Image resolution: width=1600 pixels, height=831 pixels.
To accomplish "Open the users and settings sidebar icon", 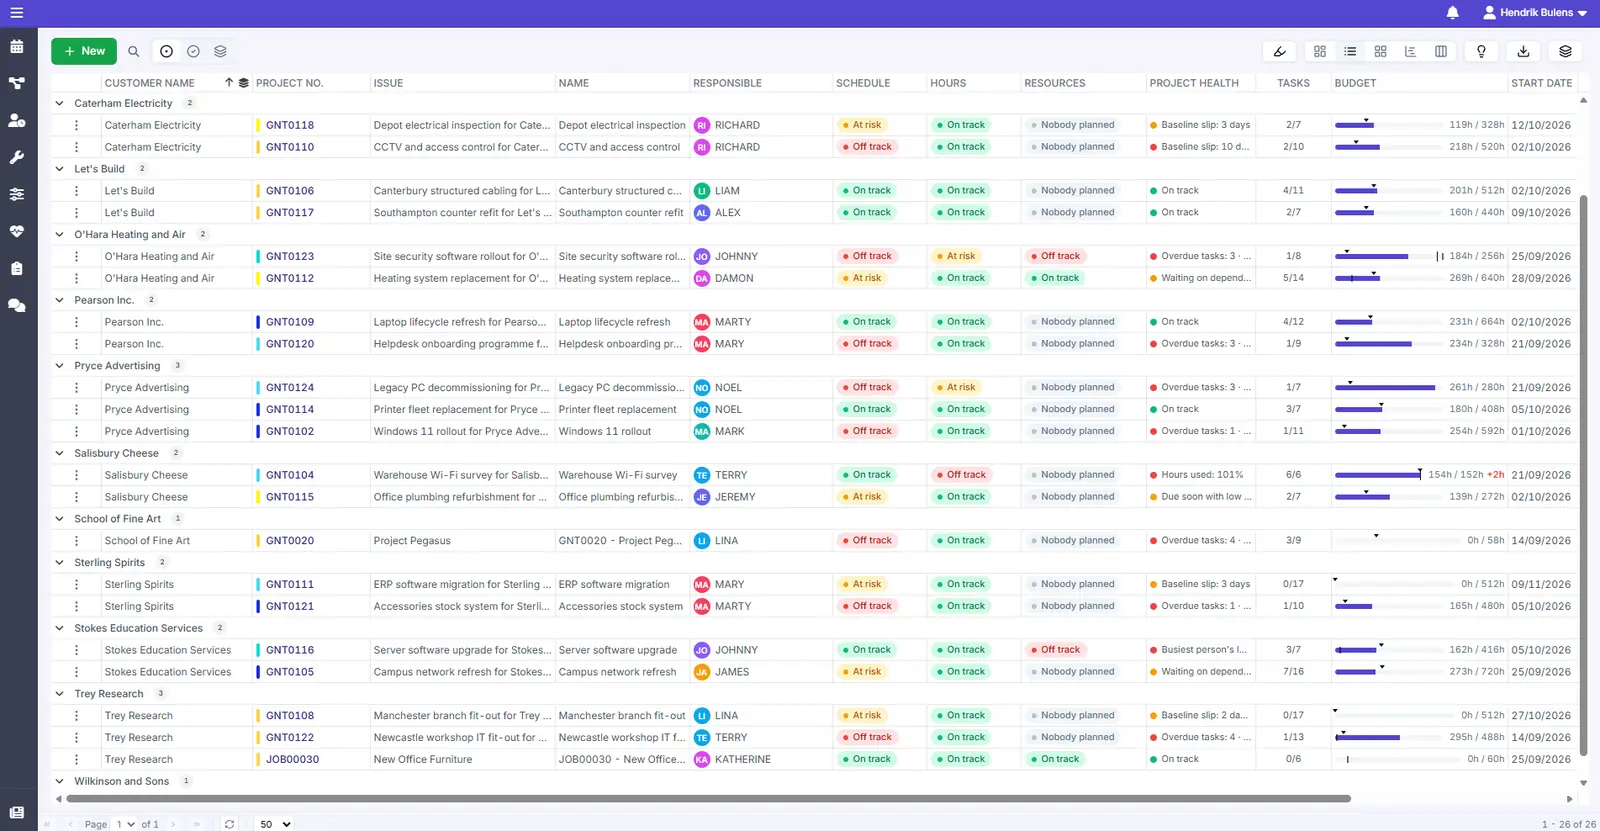I will (x=17, y=120).
